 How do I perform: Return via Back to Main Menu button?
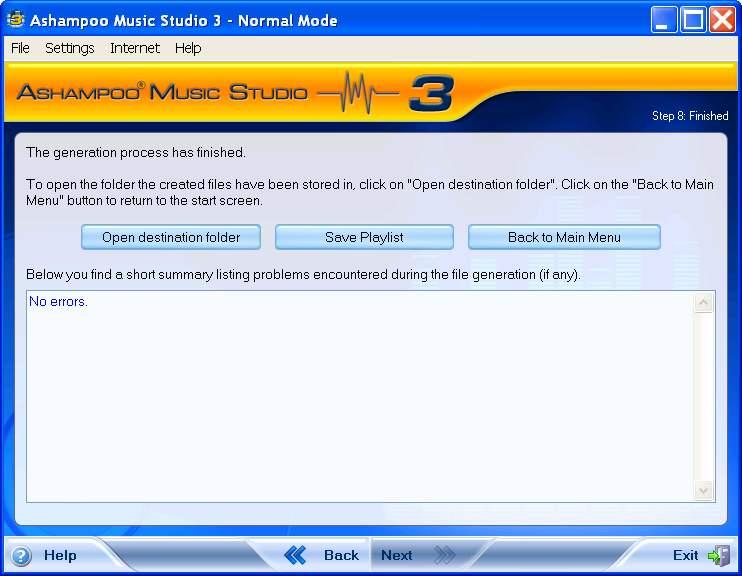tap(564, 237)
